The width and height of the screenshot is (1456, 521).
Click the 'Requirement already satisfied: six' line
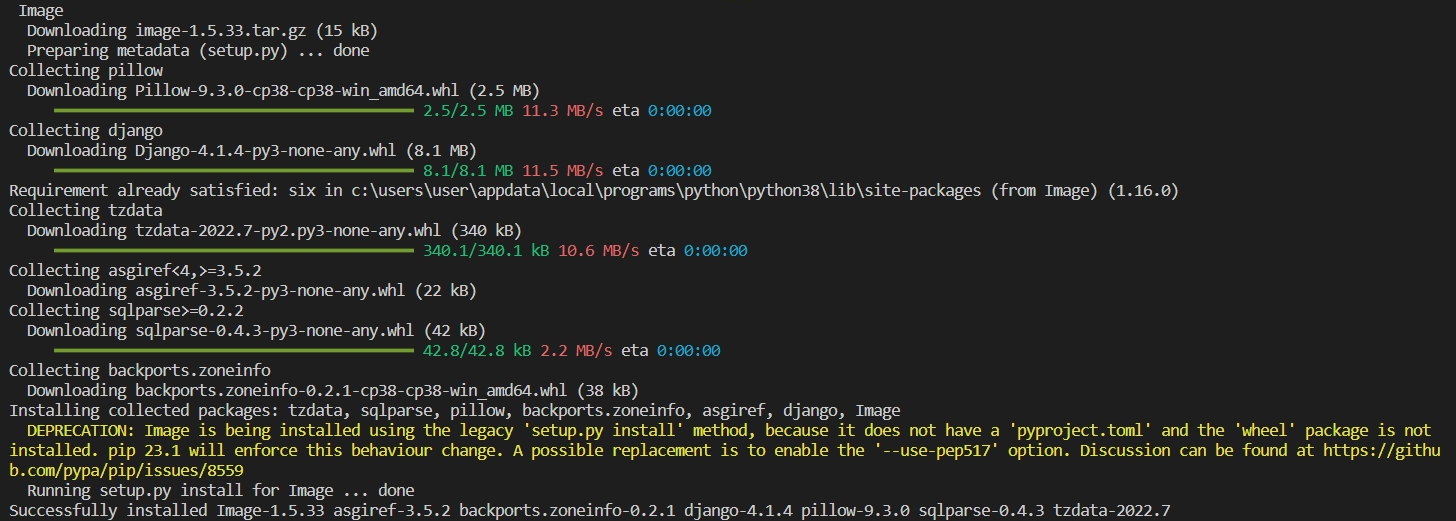click(594, 190)
